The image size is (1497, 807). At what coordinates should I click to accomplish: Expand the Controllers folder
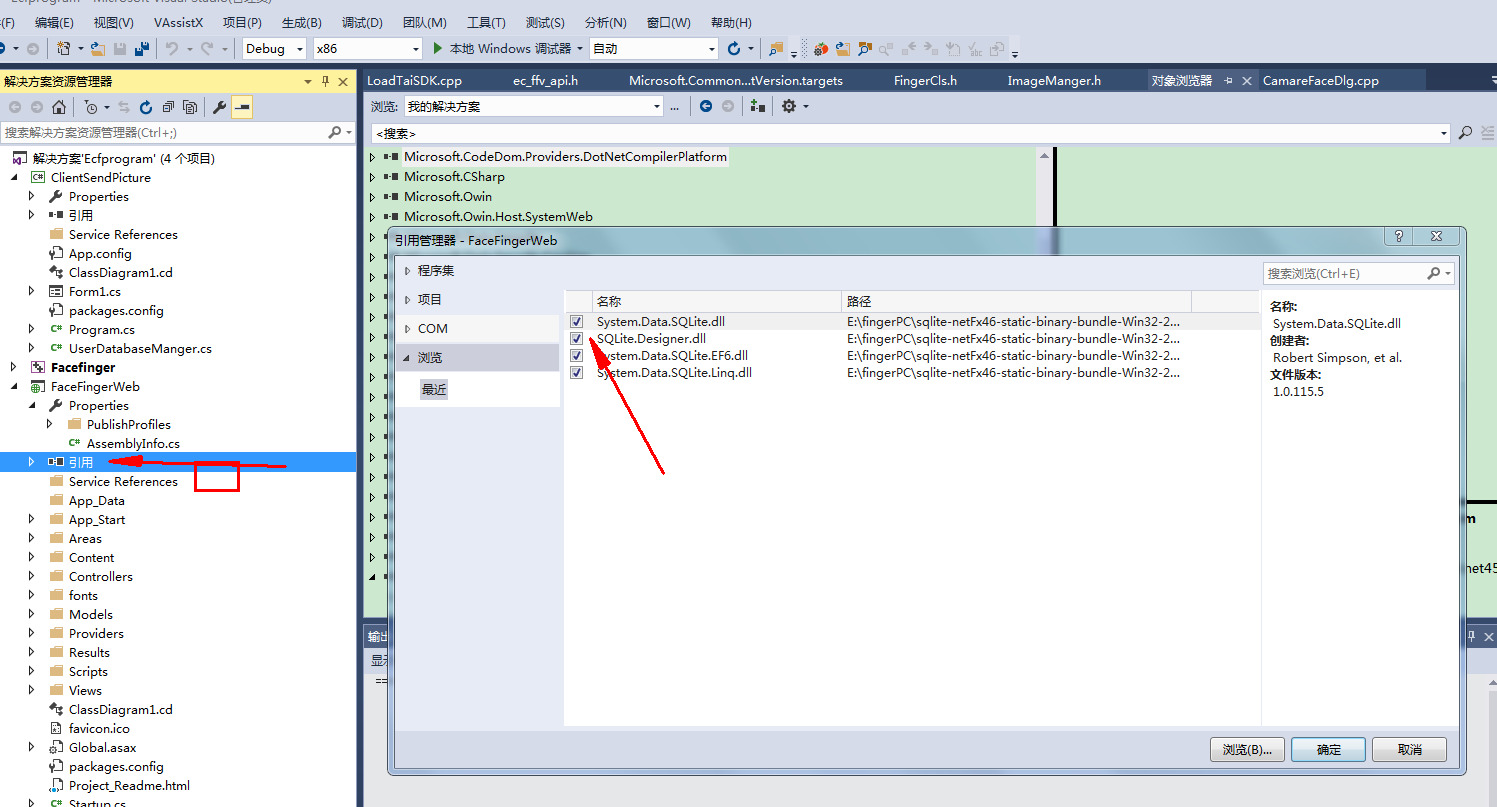click(x=32, y=576)
